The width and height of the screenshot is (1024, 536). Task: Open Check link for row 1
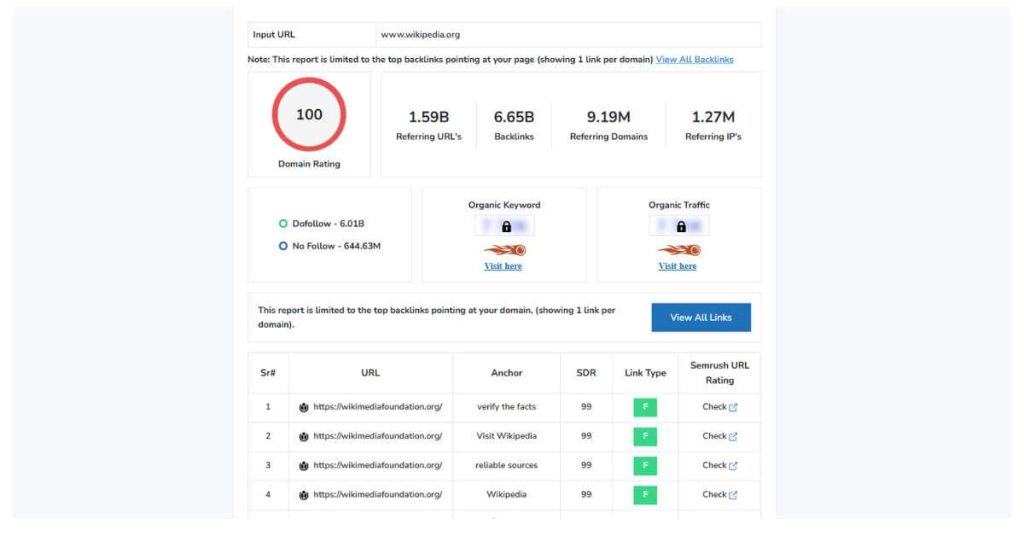click(719, 407)
